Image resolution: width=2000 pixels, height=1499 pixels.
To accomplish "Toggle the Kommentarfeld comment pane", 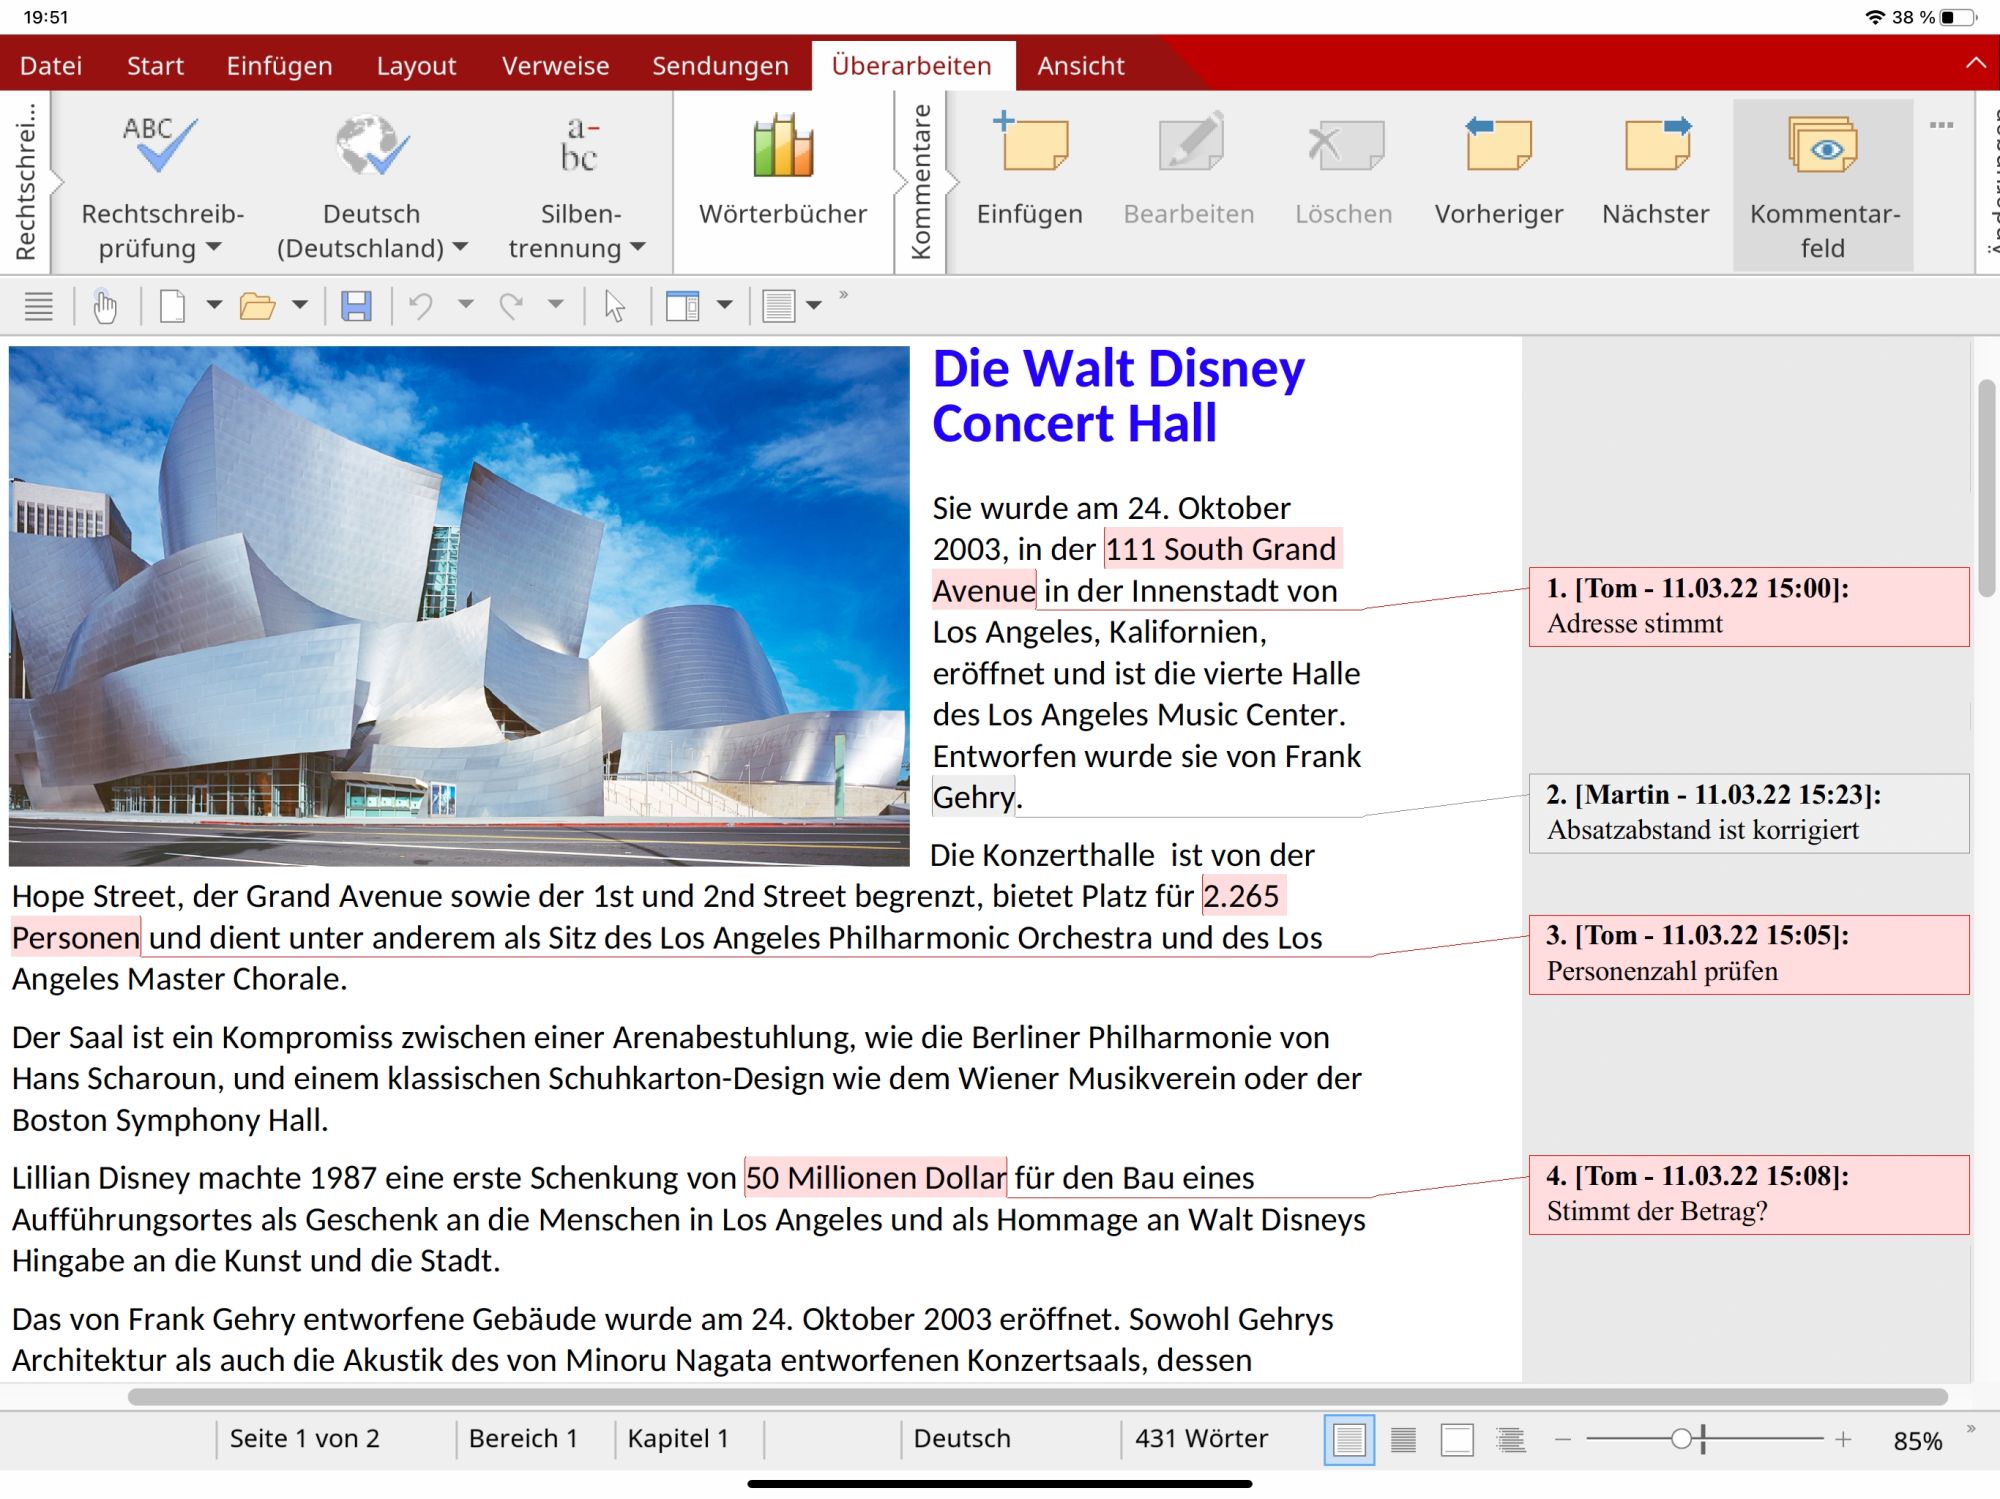I will (1823, 185).
